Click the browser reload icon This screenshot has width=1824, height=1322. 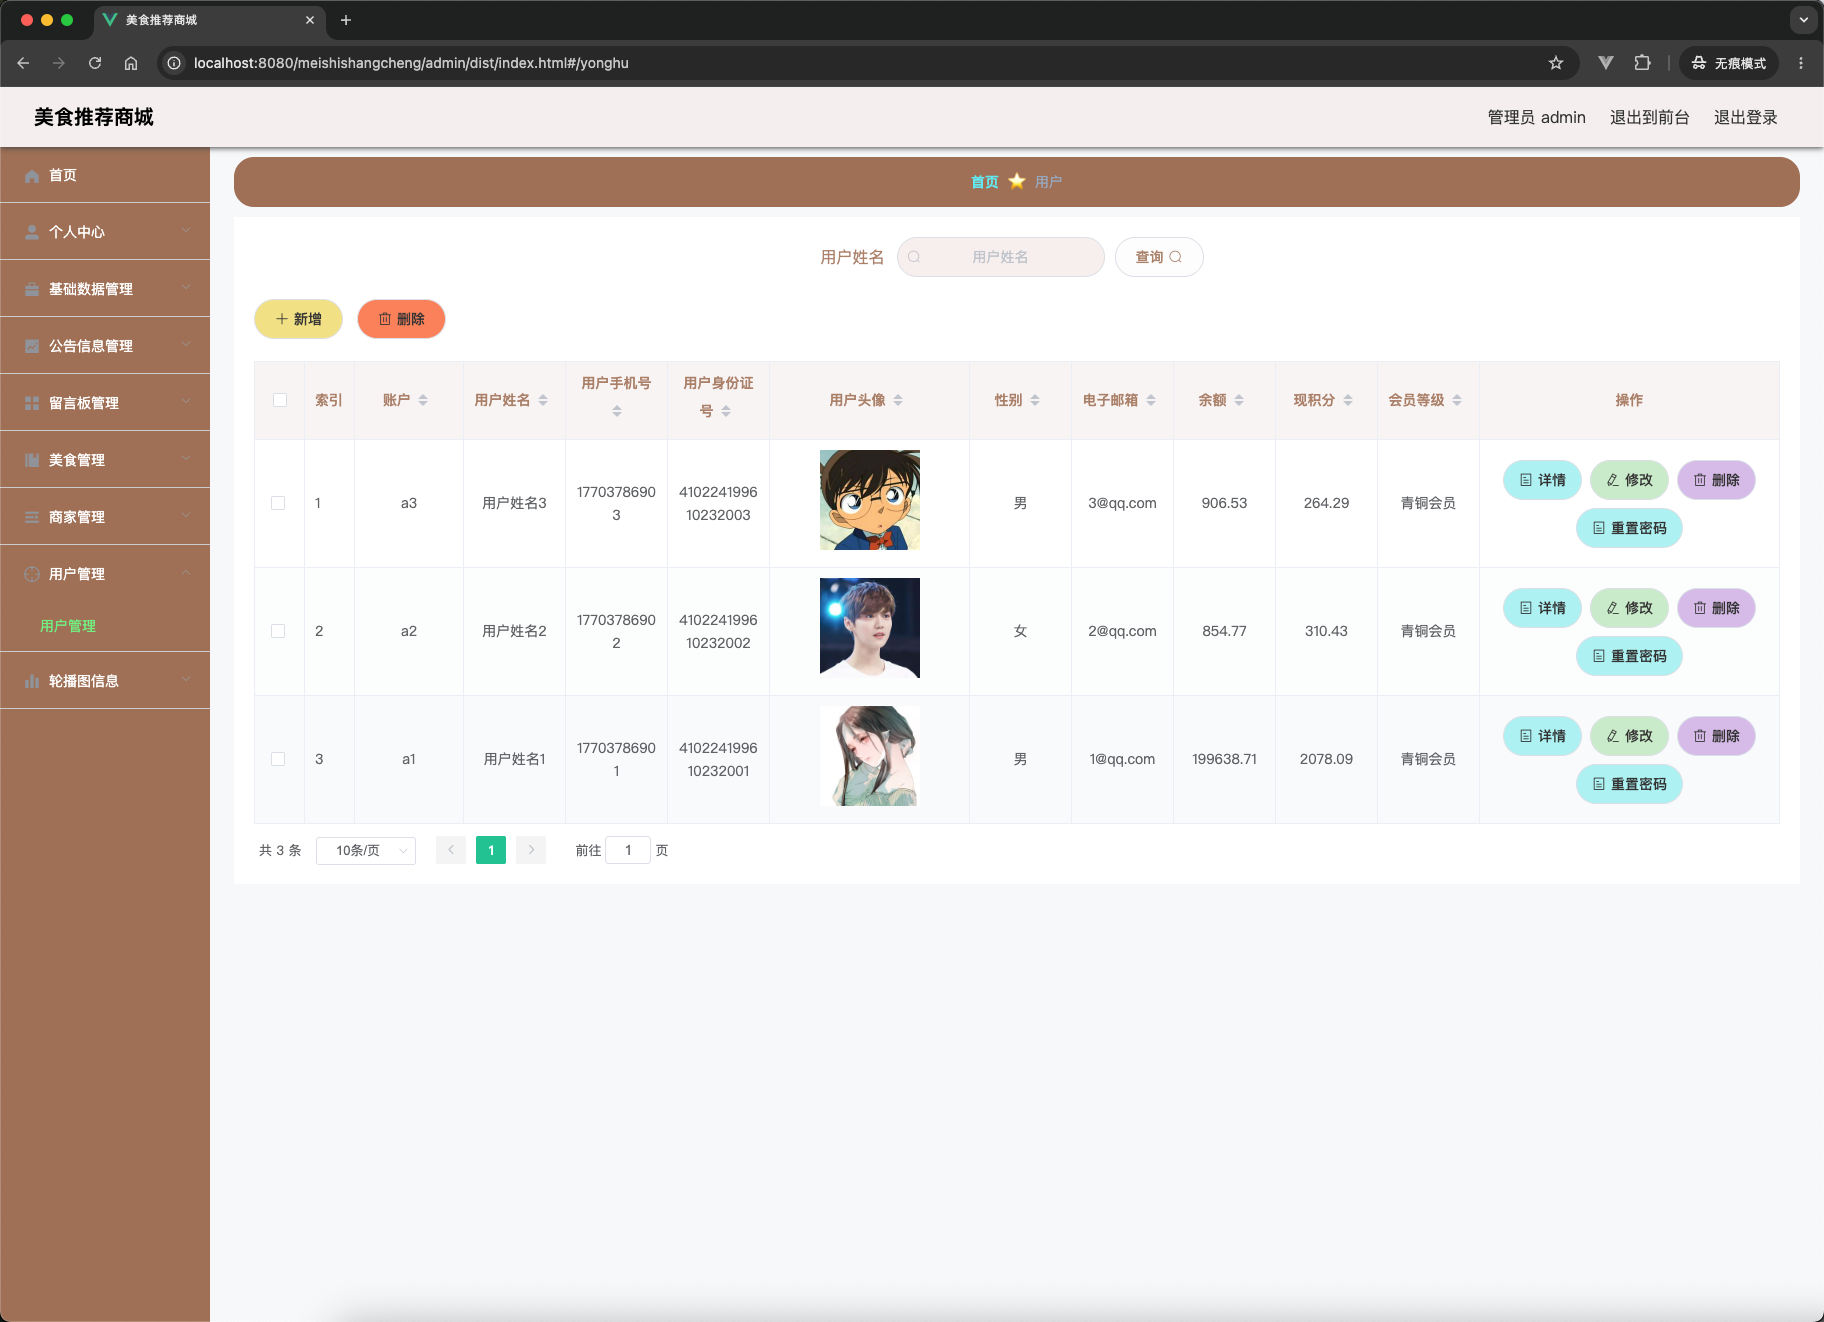95,63
